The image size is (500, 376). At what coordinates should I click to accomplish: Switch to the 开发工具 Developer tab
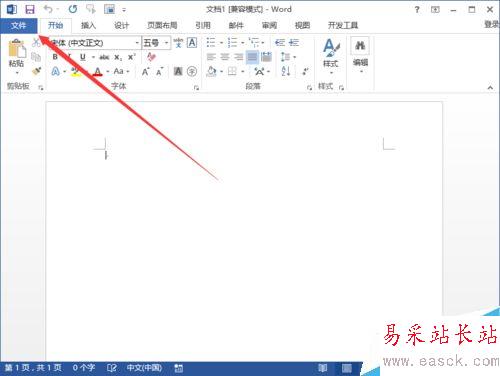point(343,25)
